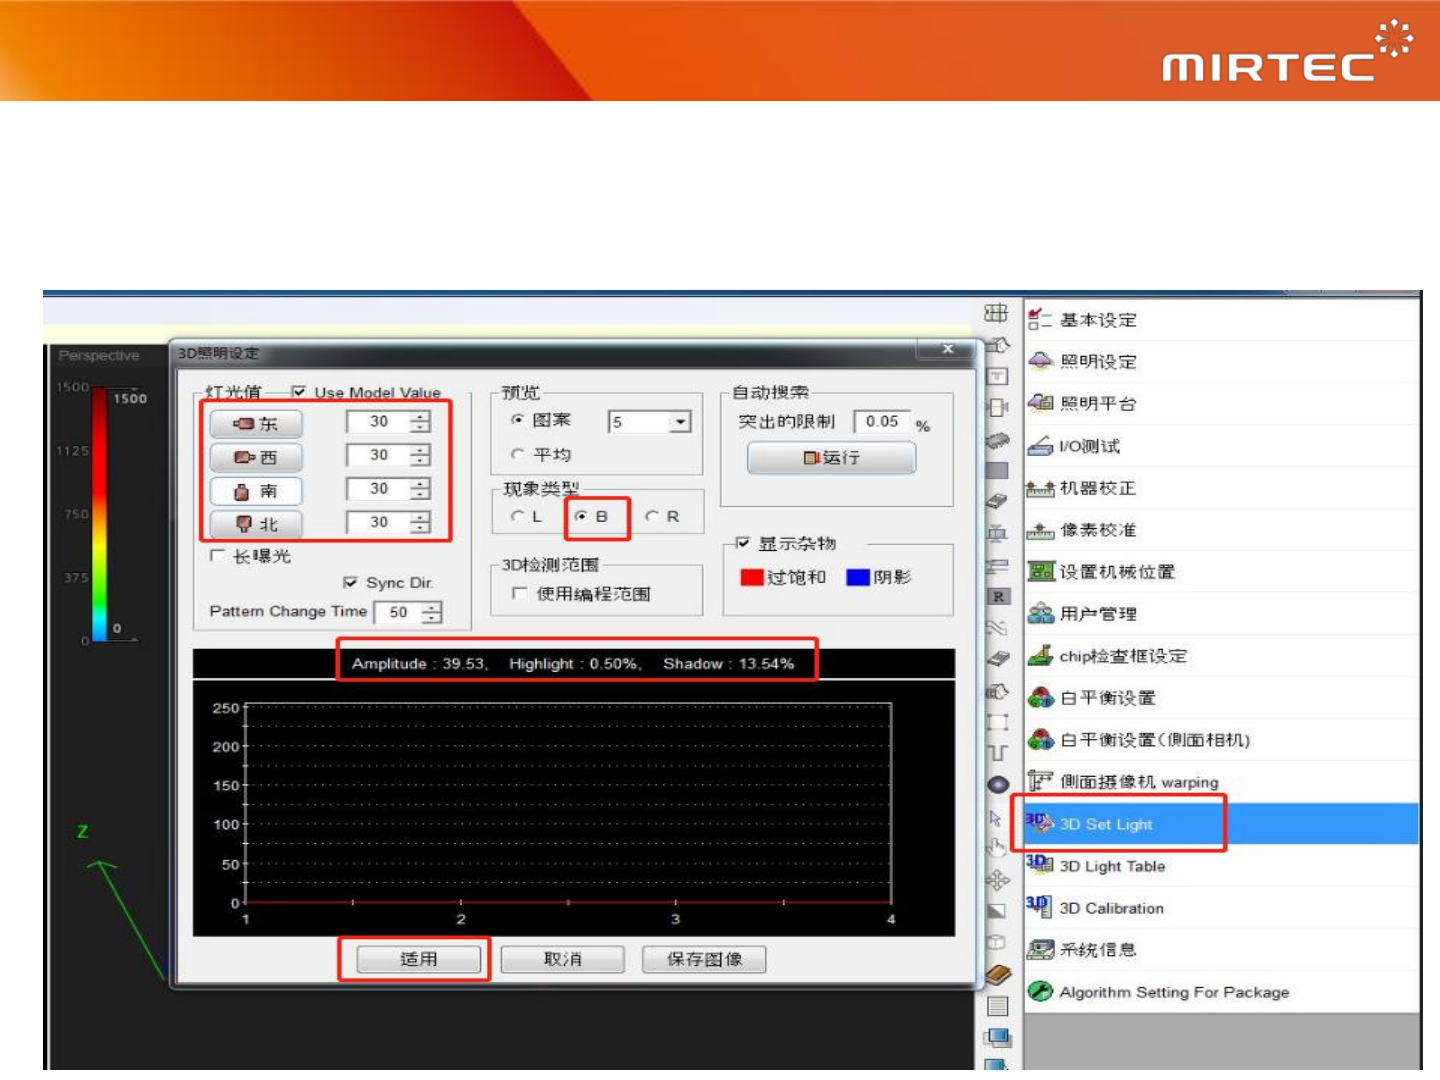Open 3D Calibration in the side menu
The width and height of the screenshot is (1440, 1080).
coord(1111,908)
